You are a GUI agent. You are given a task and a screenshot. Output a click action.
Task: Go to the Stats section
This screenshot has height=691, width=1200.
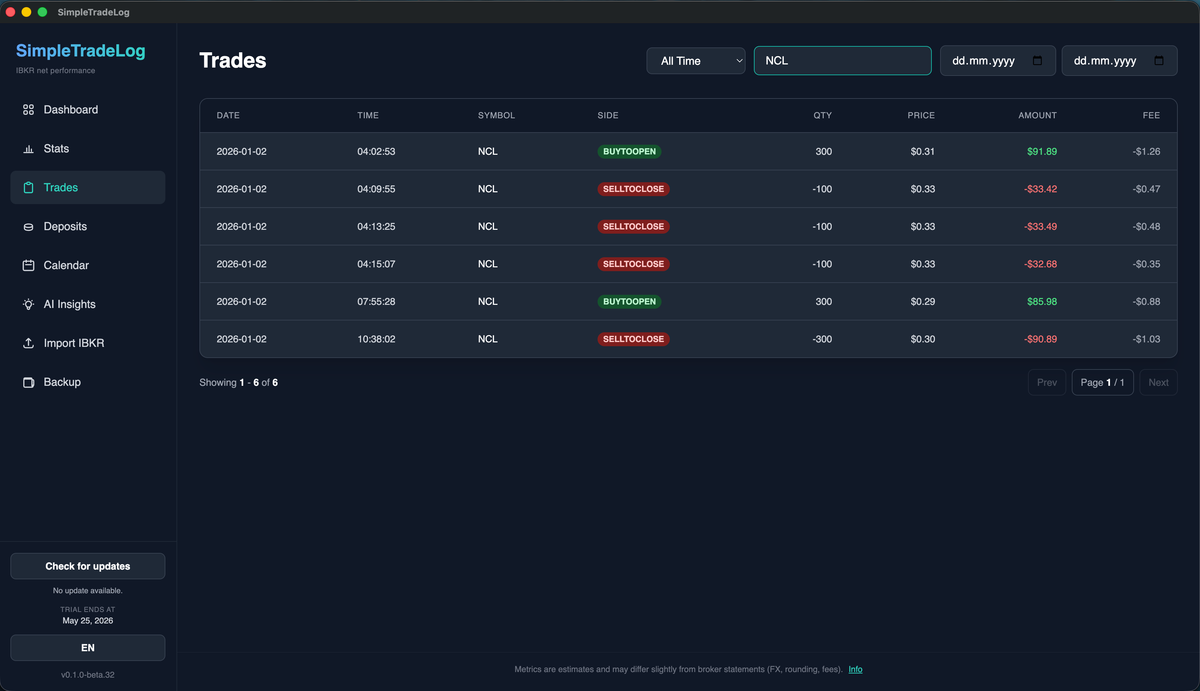pos(88,149)
